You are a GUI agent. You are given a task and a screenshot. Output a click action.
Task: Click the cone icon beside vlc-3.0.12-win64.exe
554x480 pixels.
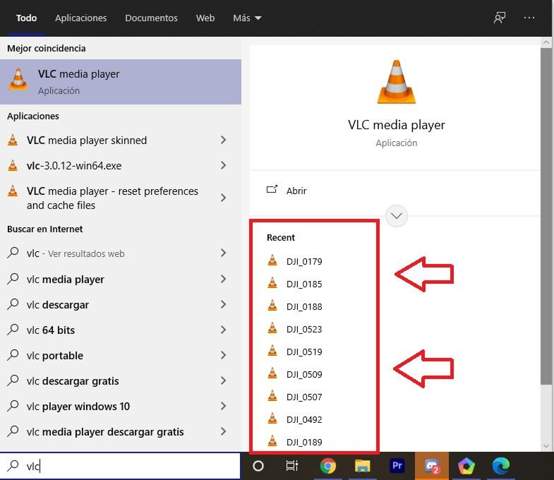pos(13,166)
